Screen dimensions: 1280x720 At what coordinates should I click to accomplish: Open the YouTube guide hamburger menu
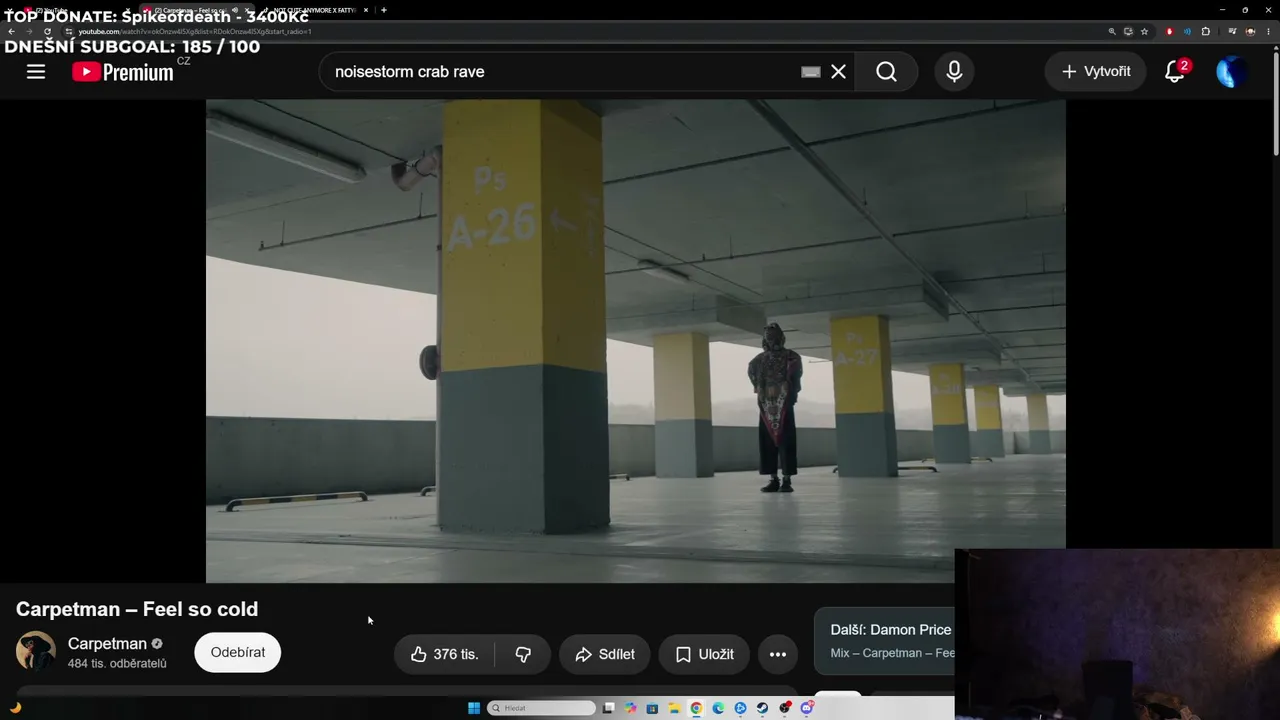pyautogui.click(x=36, y=71)
